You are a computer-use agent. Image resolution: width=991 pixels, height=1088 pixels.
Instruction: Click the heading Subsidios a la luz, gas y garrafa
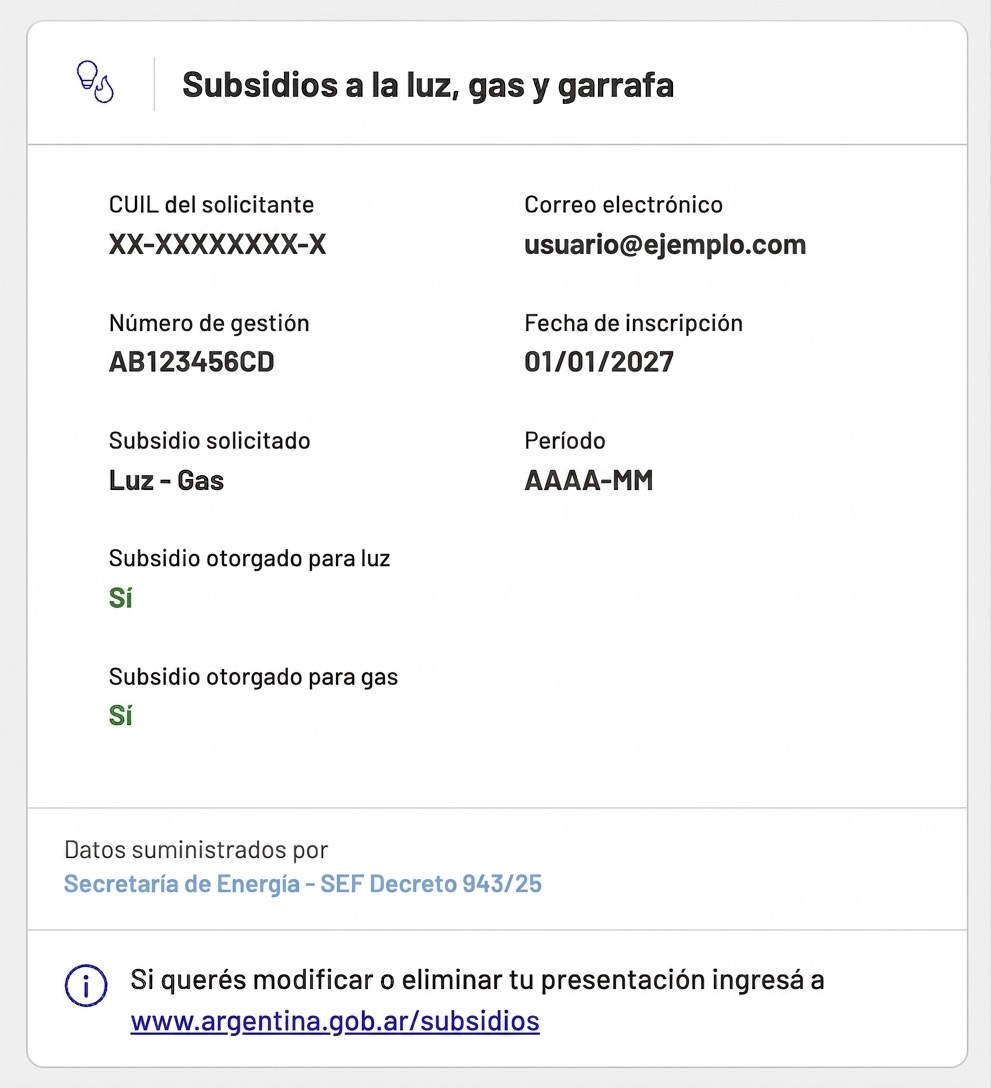click(x=427, y=85)
